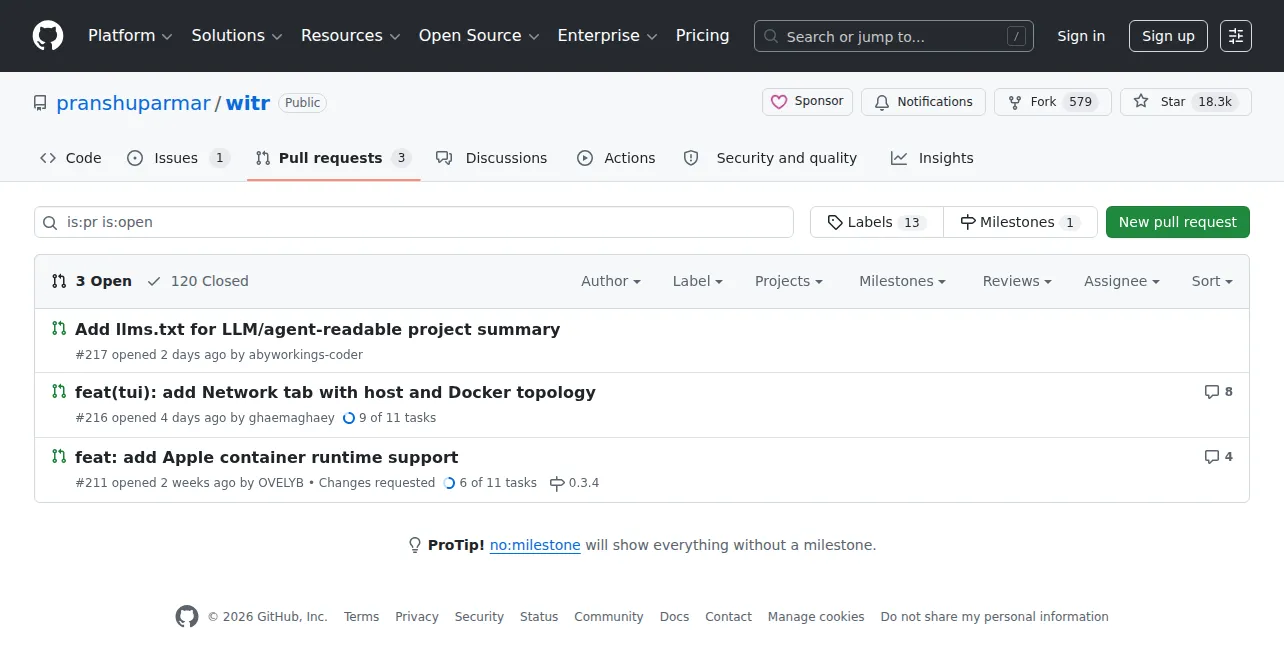Expand the Resources menu
This screenshot has height=670, width=1284.
click(x=350, y=36)
